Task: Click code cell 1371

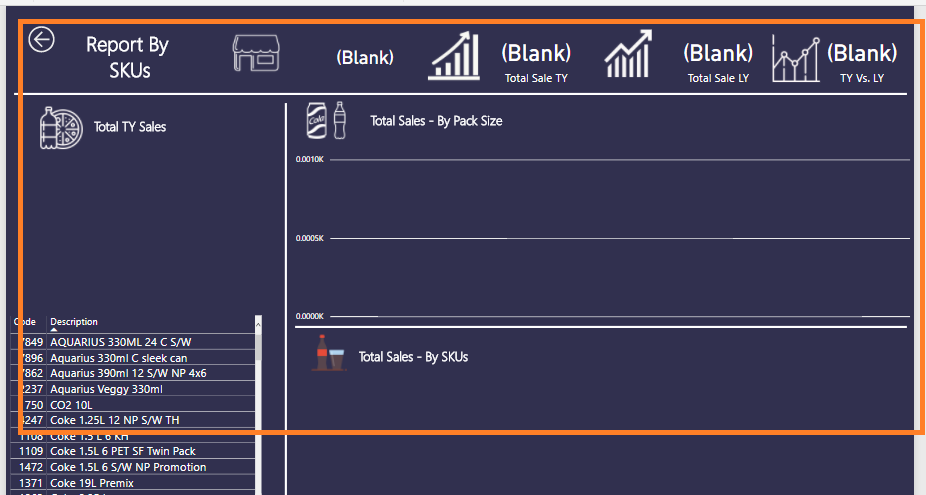Action: coord(31,483)
